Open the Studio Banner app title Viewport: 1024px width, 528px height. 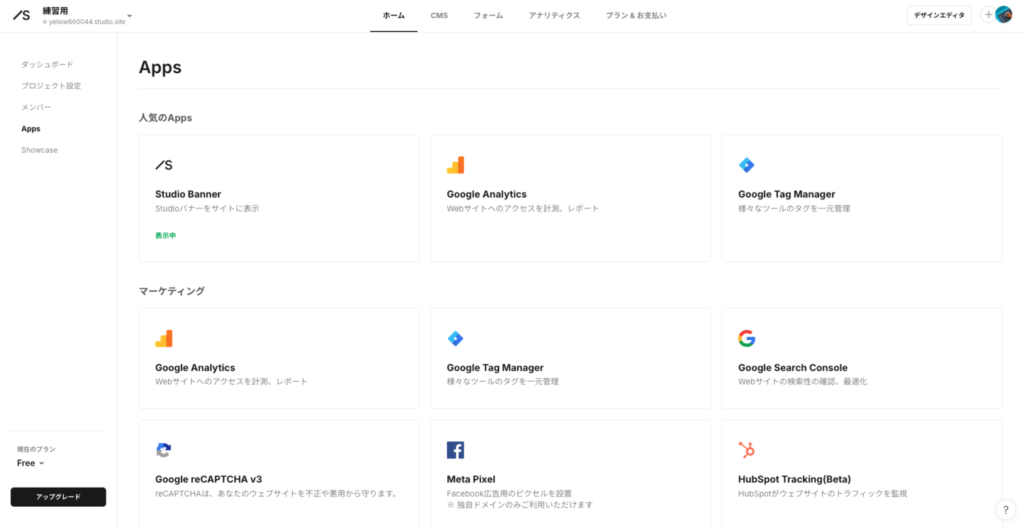pyautogui.click(x=188, y=194)
